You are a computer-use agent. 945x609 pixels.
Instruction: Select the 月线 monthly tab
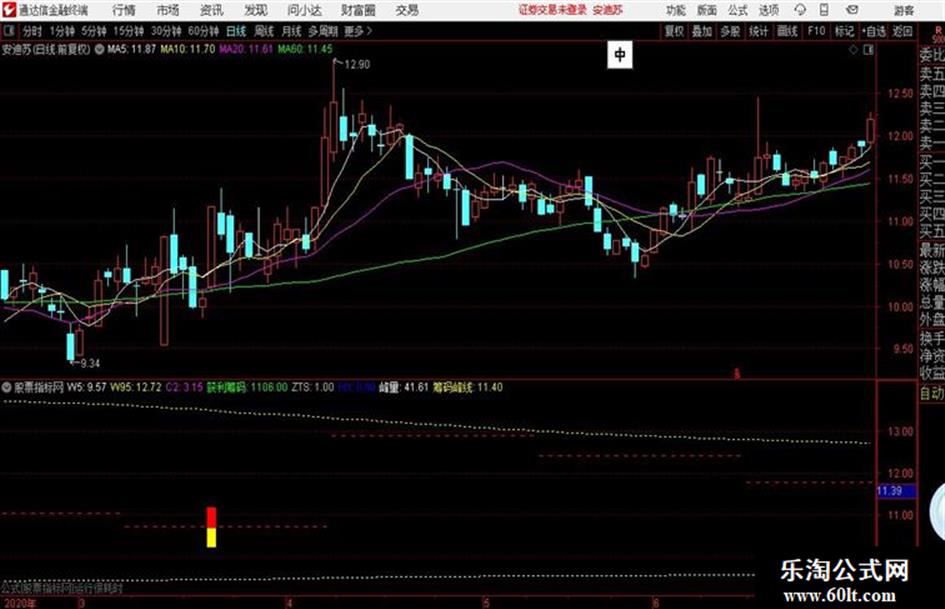[x=291, y=31]
